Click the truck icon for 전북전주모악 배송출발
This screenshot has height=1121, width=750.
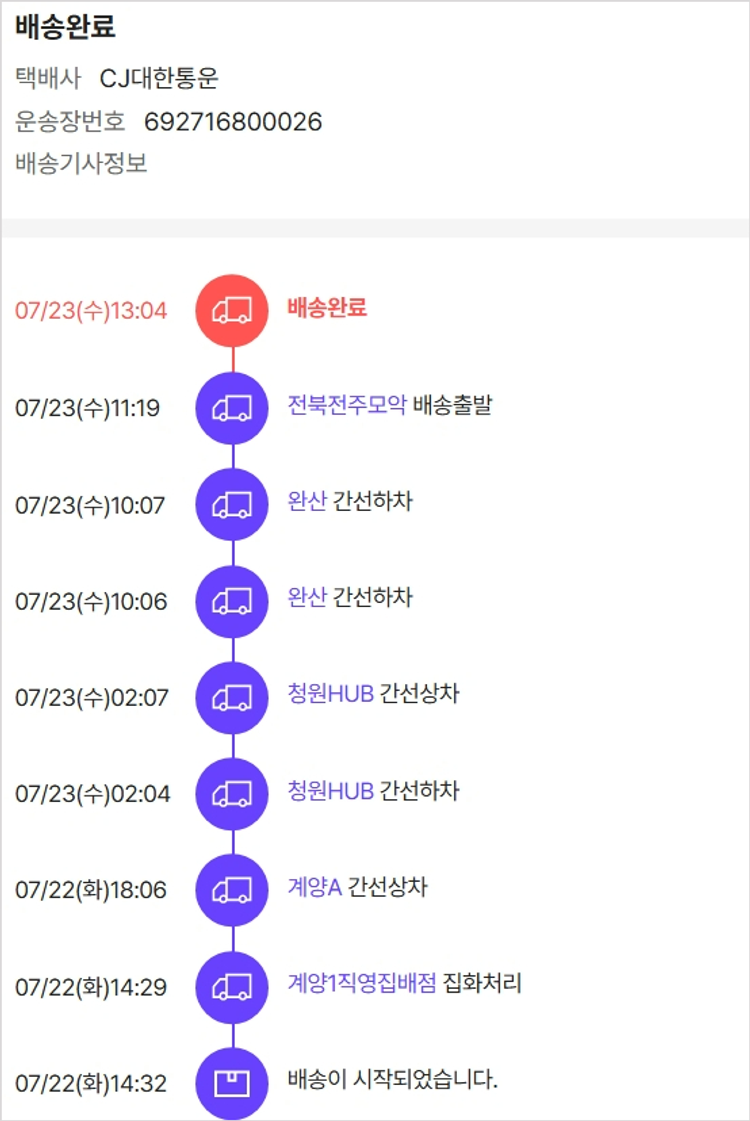coord(232,408)
